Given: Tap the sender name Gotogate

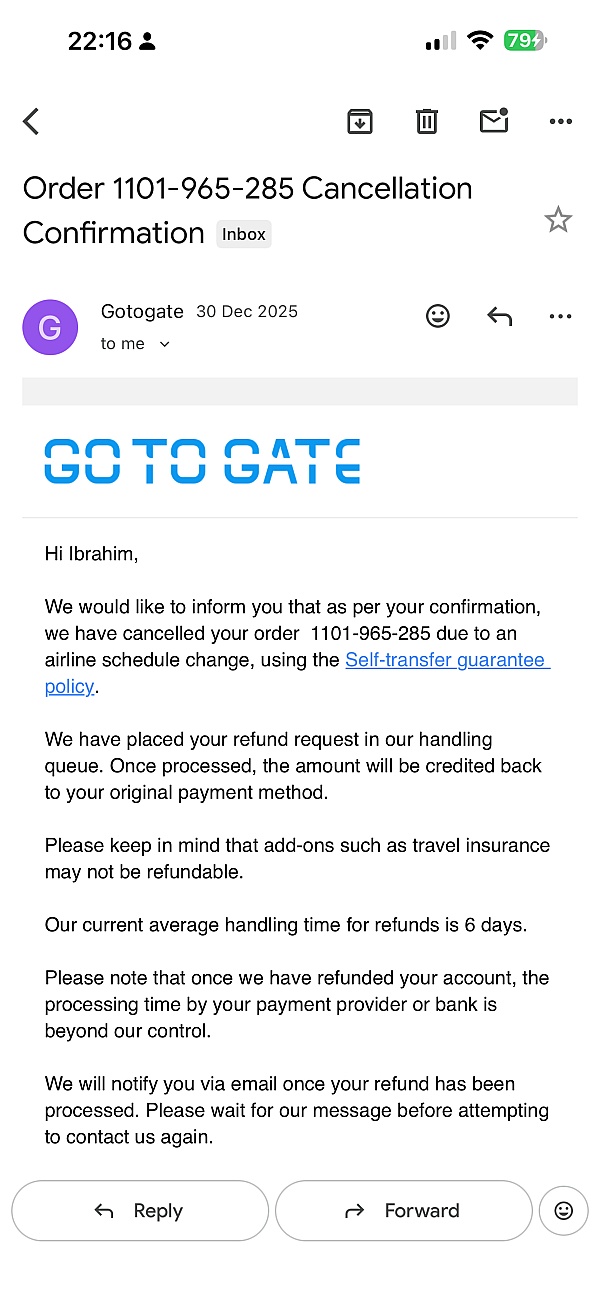Looking at the screenshot, I should coord(142,311).
